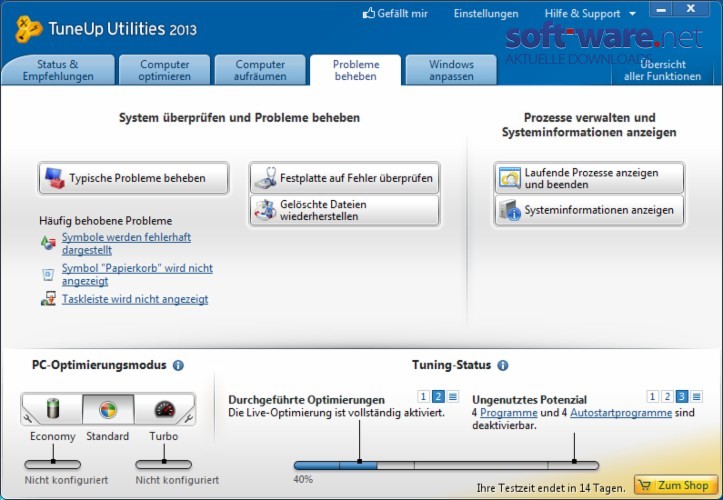This screenshot has width=723, height=500.
Task: Select the Probleme beheben tab
Action: [x=356, y=70]
